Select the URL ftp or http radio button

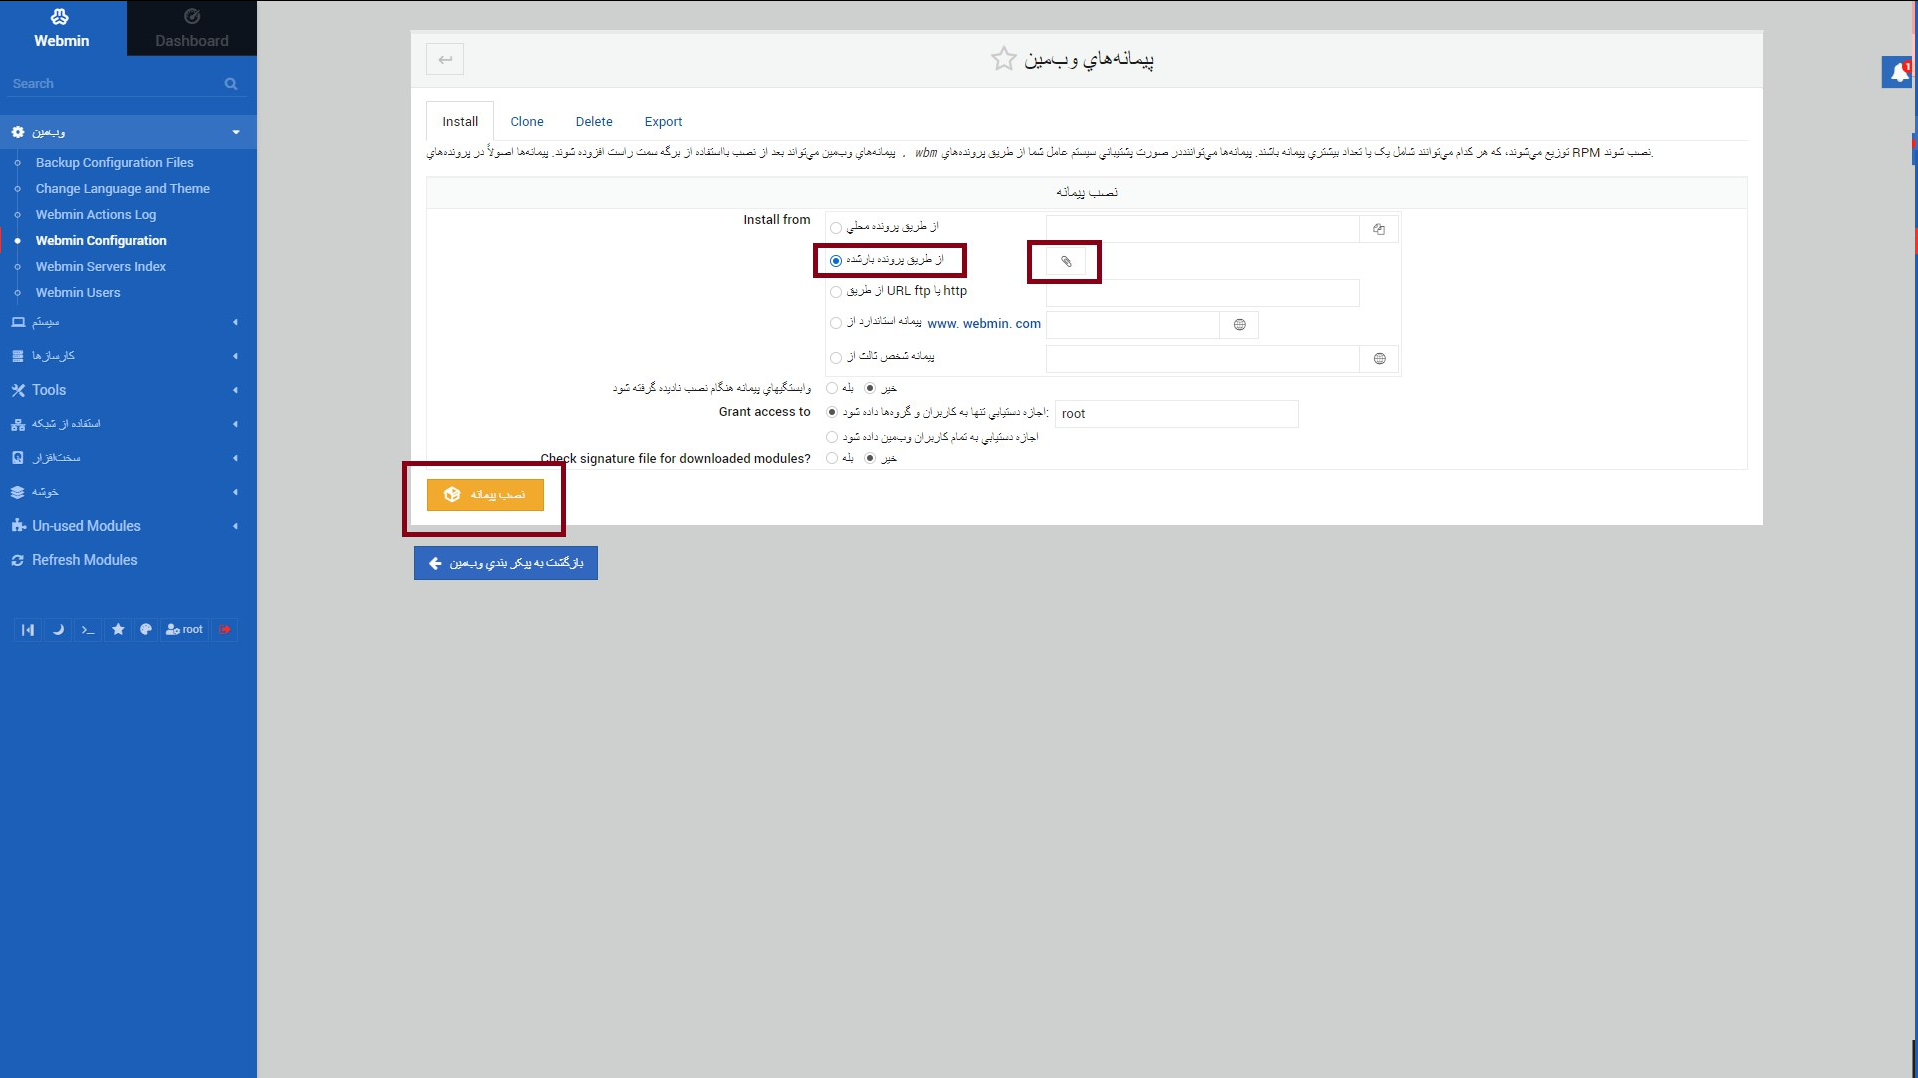(x=836, y=292)
